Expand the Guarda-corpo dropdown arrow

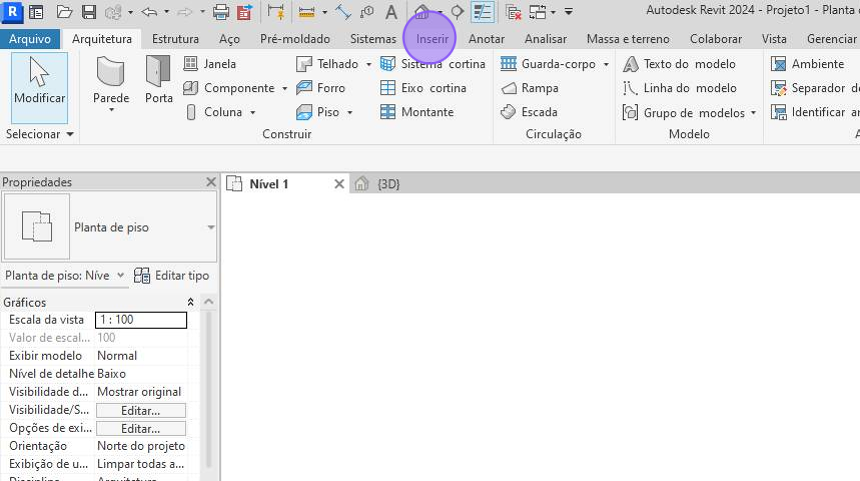[x=606, y=64]
